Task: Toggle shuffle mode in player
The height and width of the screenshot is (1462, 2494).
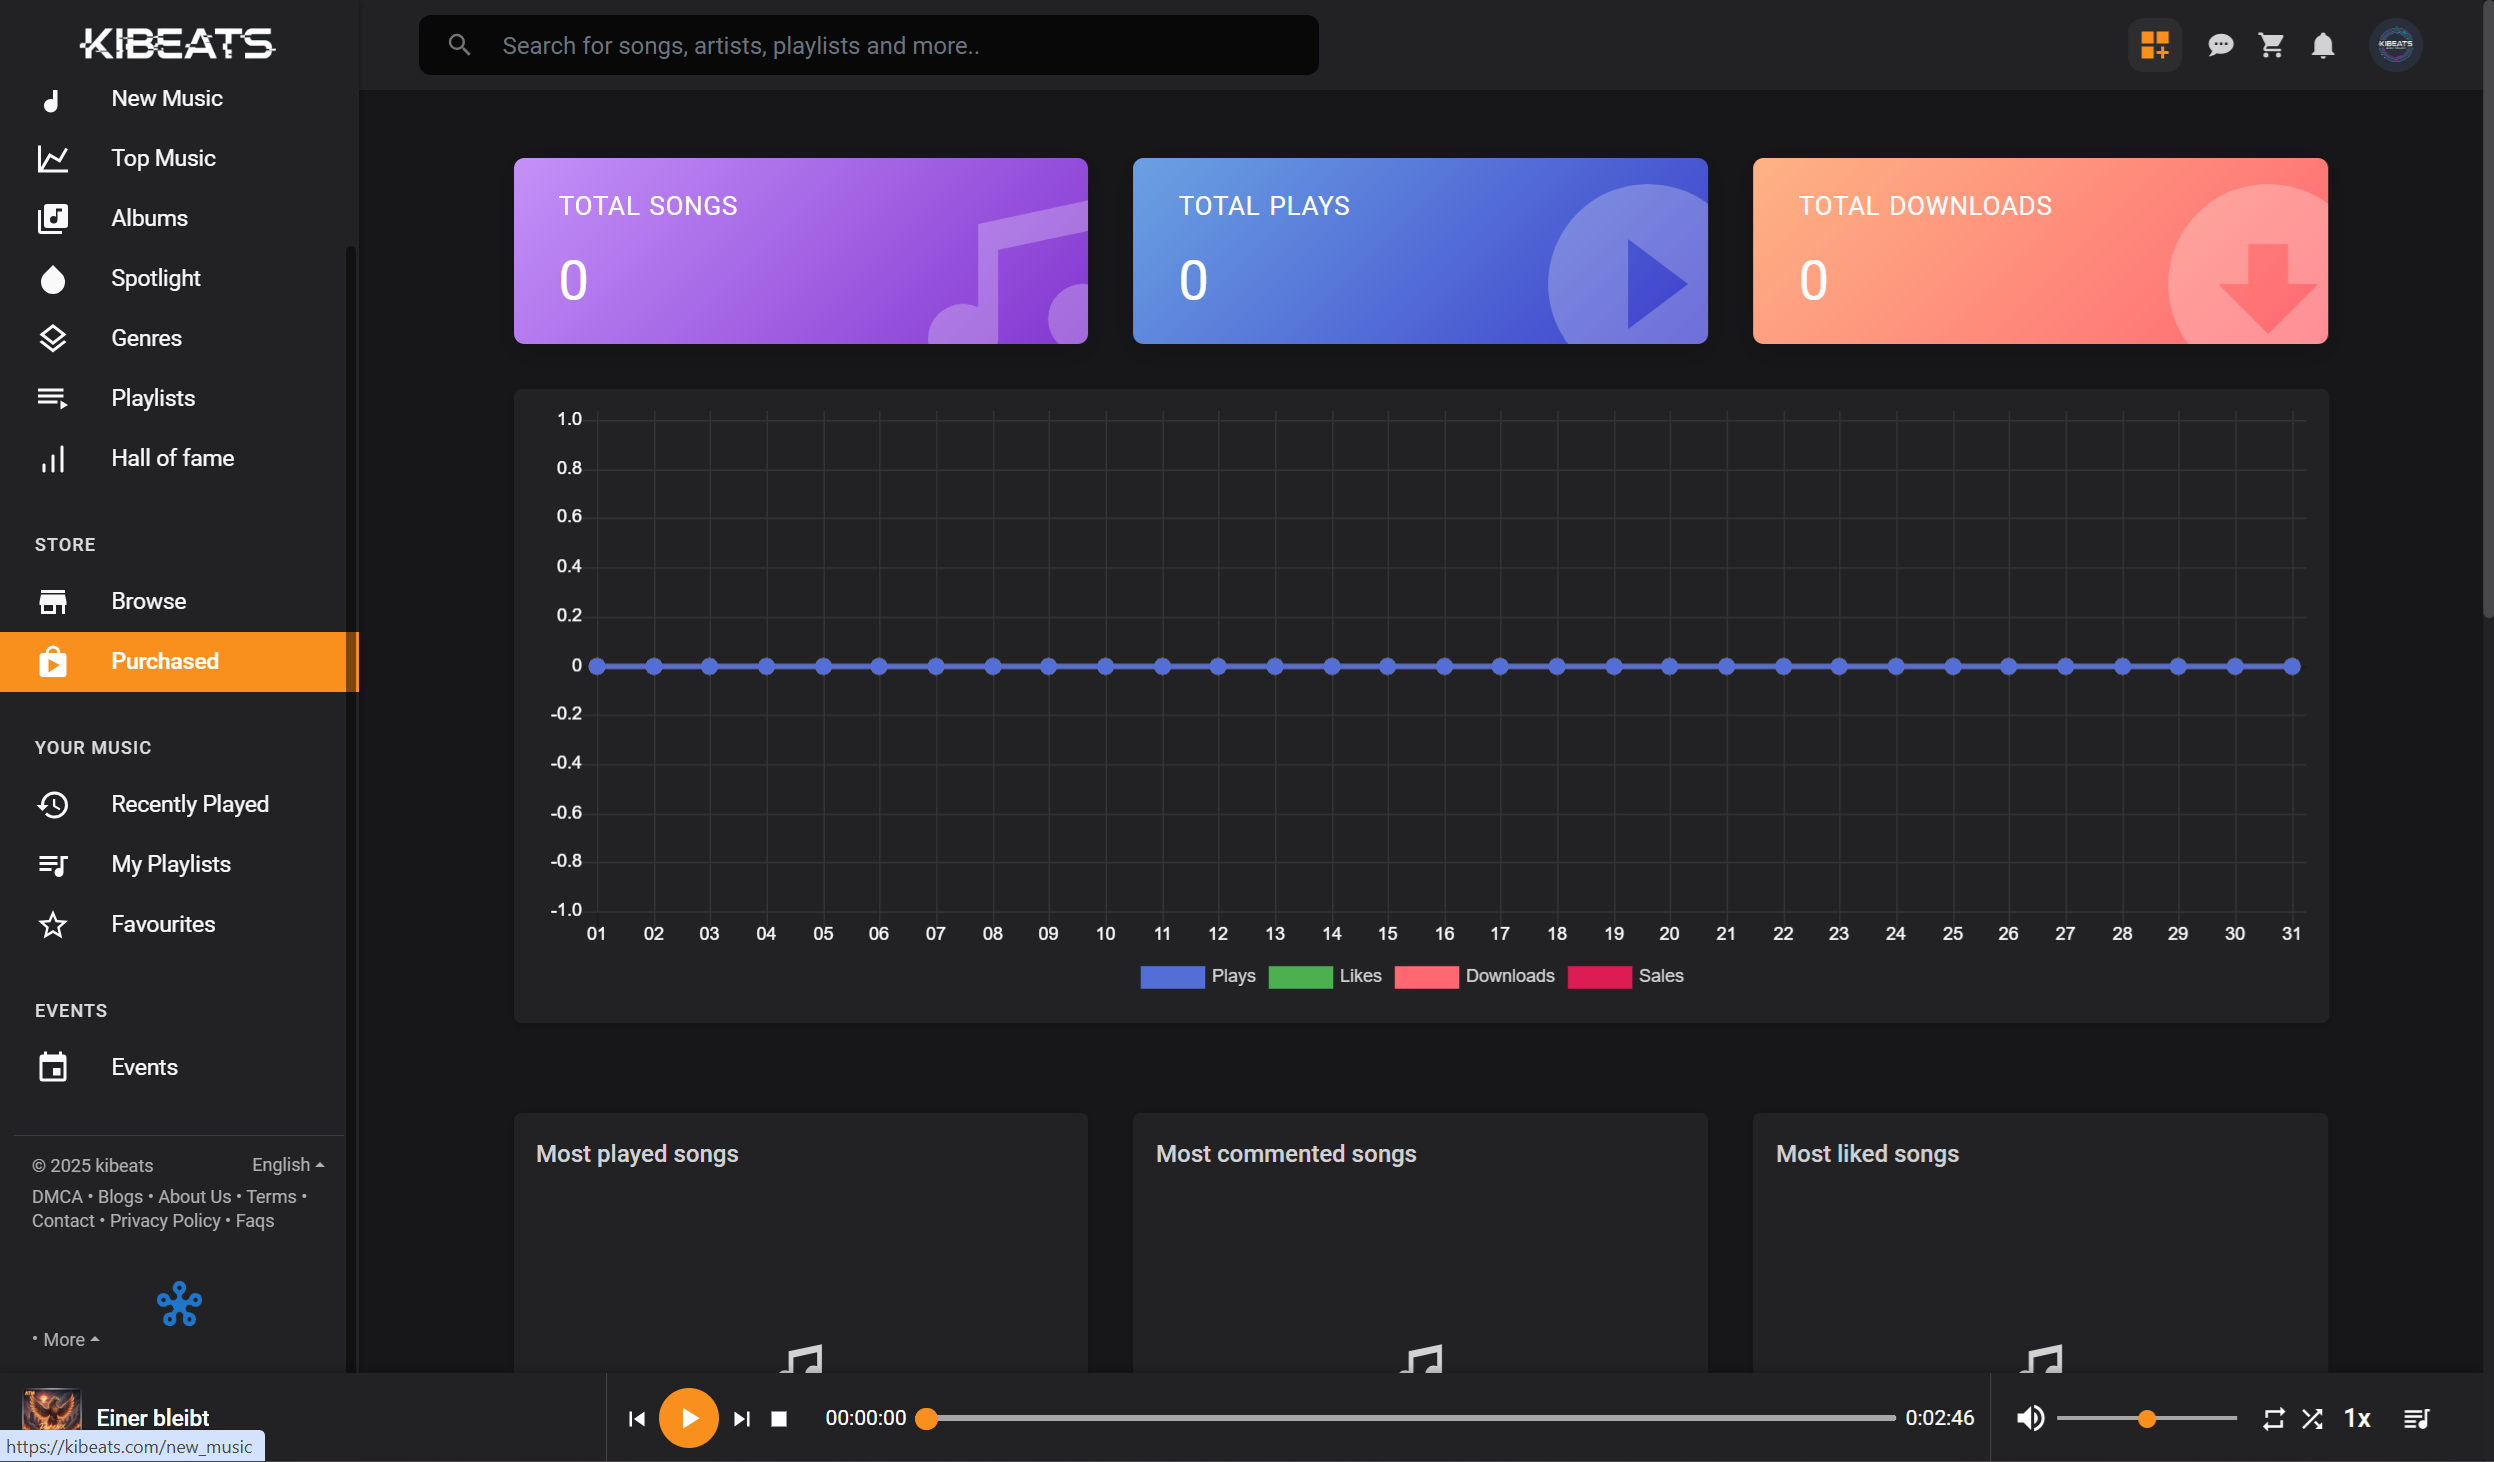Action: pos(2312,1418)
